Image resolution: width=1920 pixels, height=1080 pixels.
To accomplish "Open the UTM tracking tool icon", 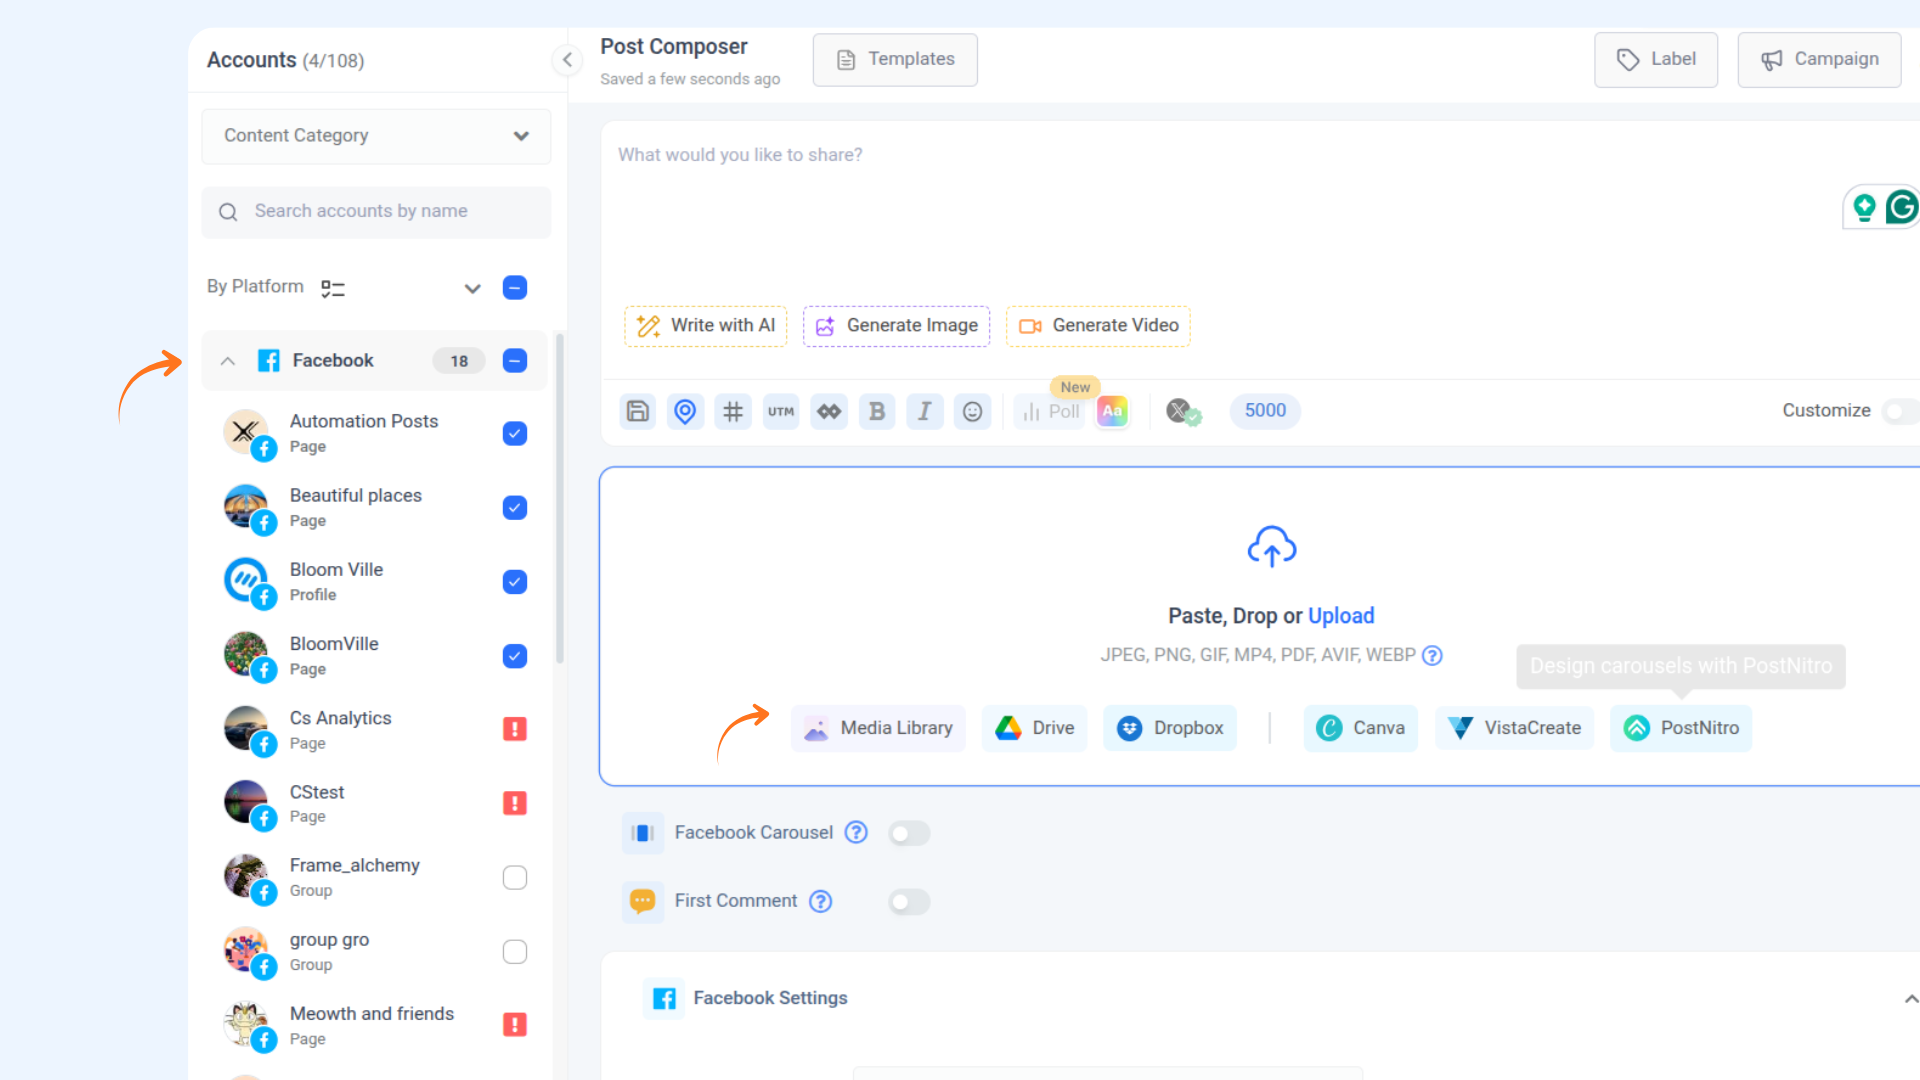I will (x=781, y=411).
